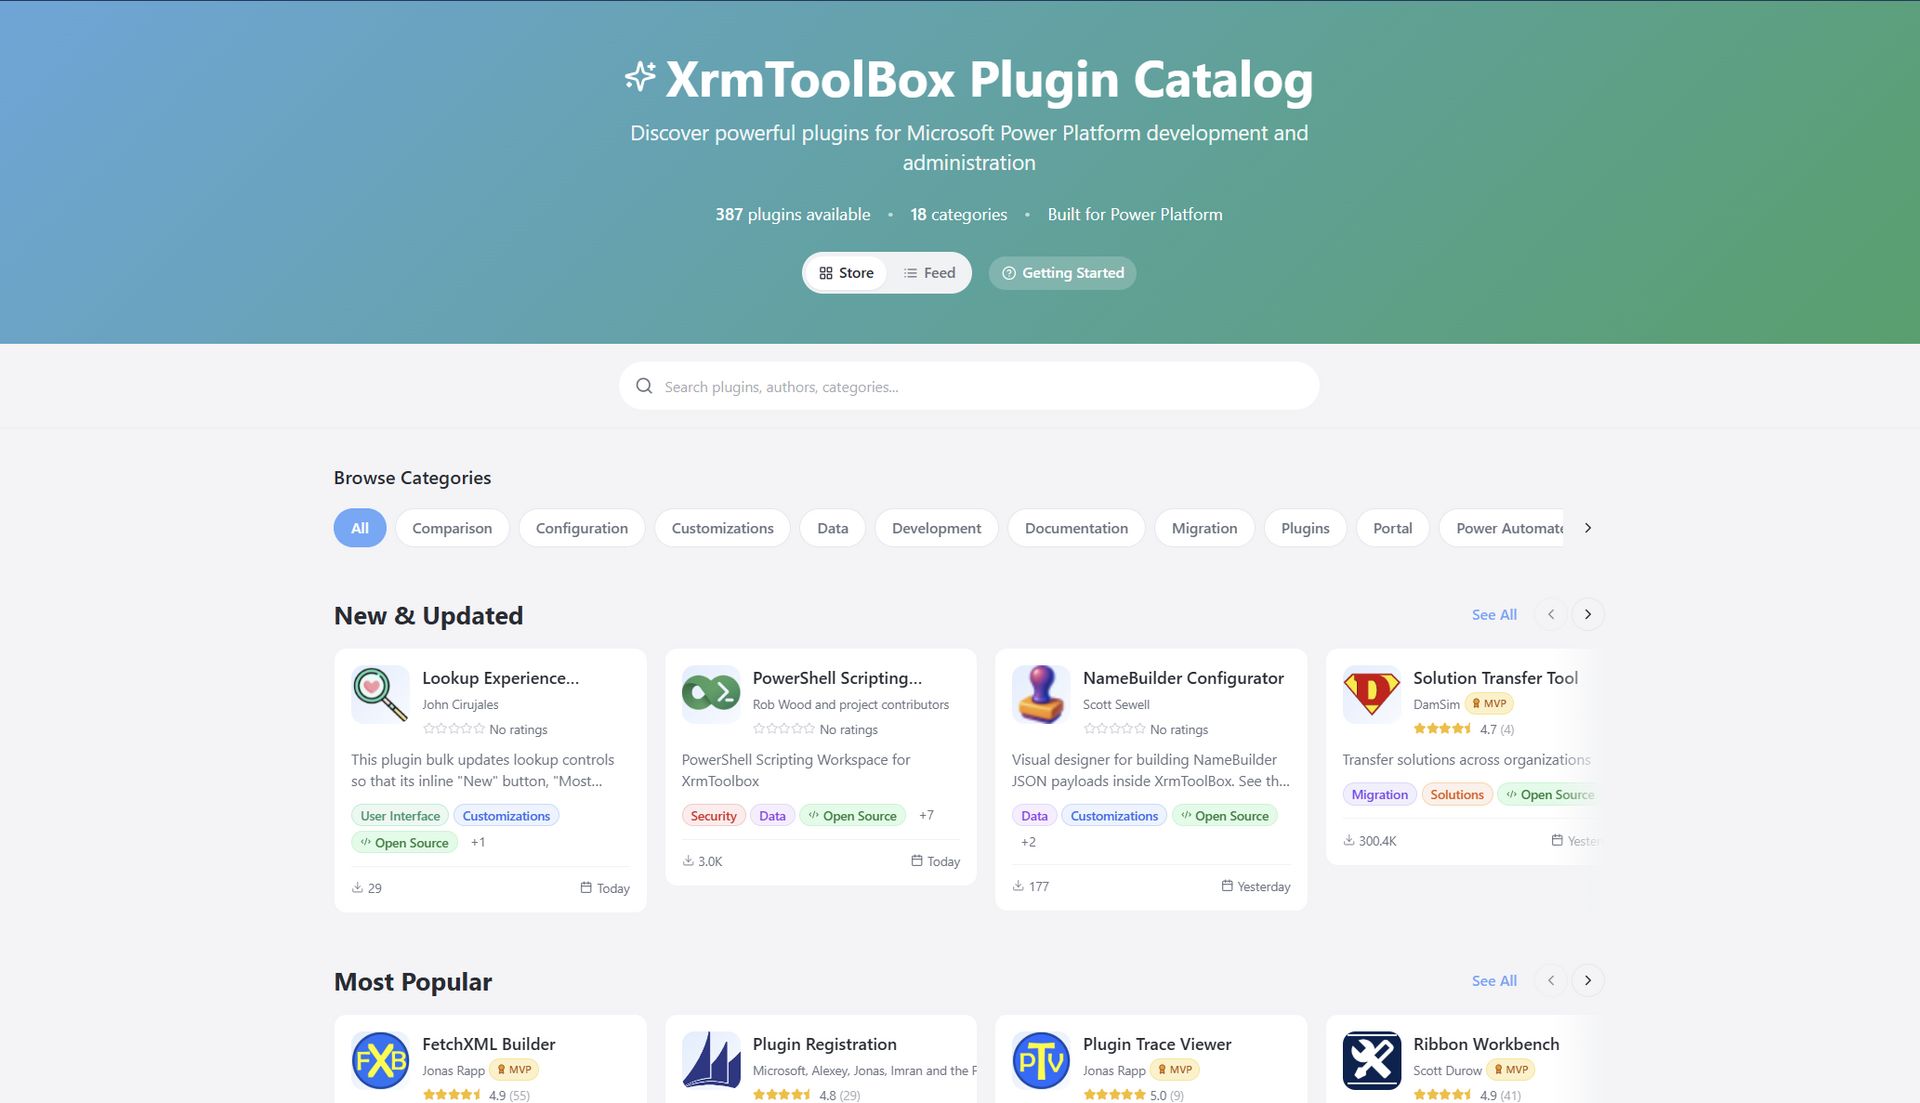This screenshot has height=1103, width=1920.
Task: Click the Plugin Registration chart icon
Action: [x=710, y=1061]
